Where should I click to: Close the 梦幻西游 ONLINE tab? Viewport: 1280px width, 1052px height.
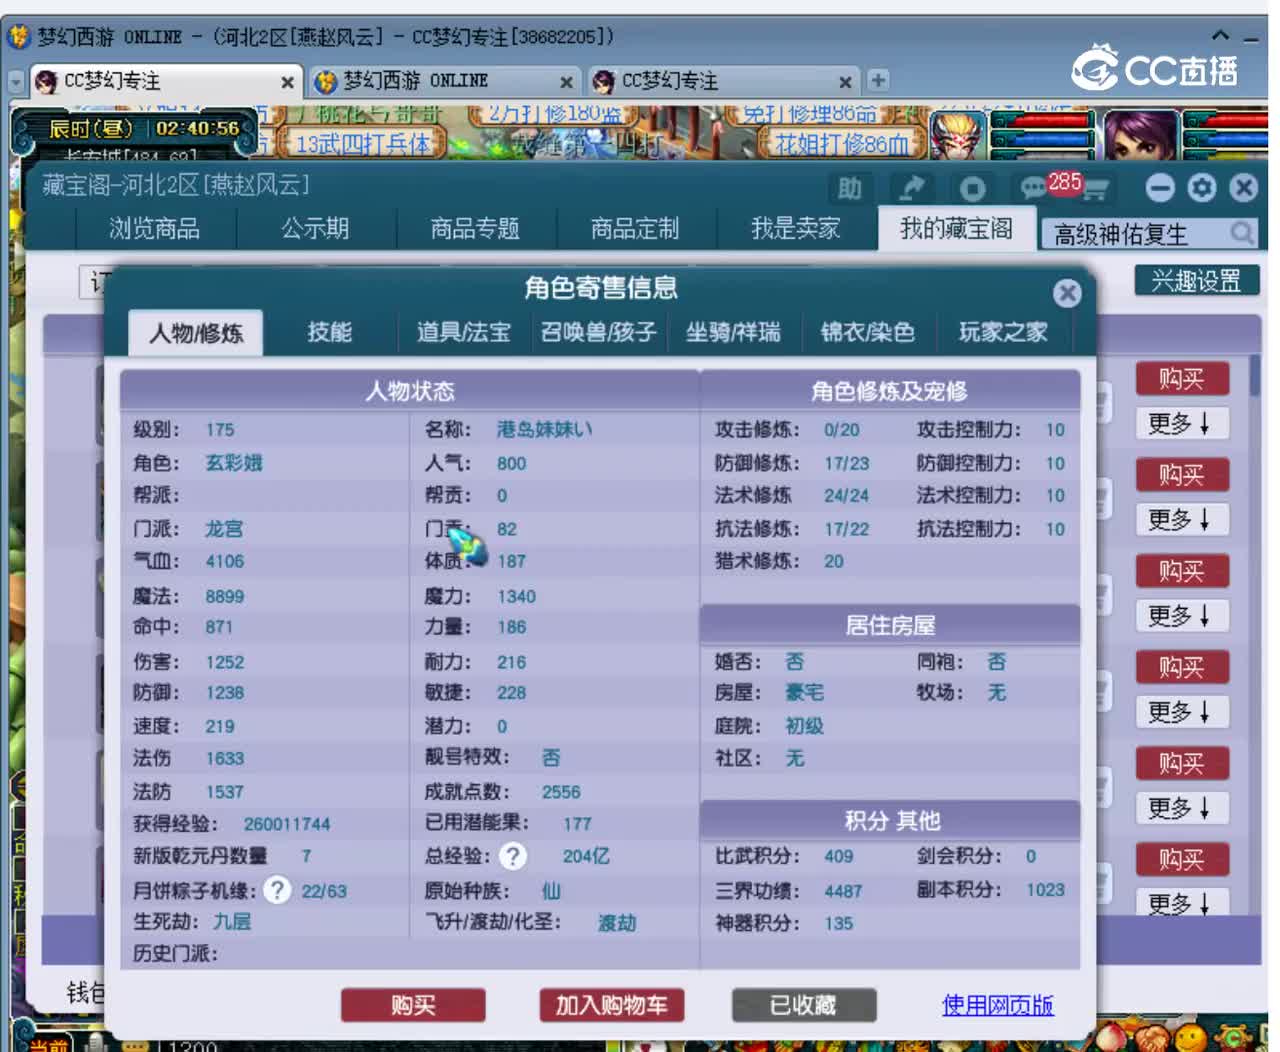coord(566,82)
